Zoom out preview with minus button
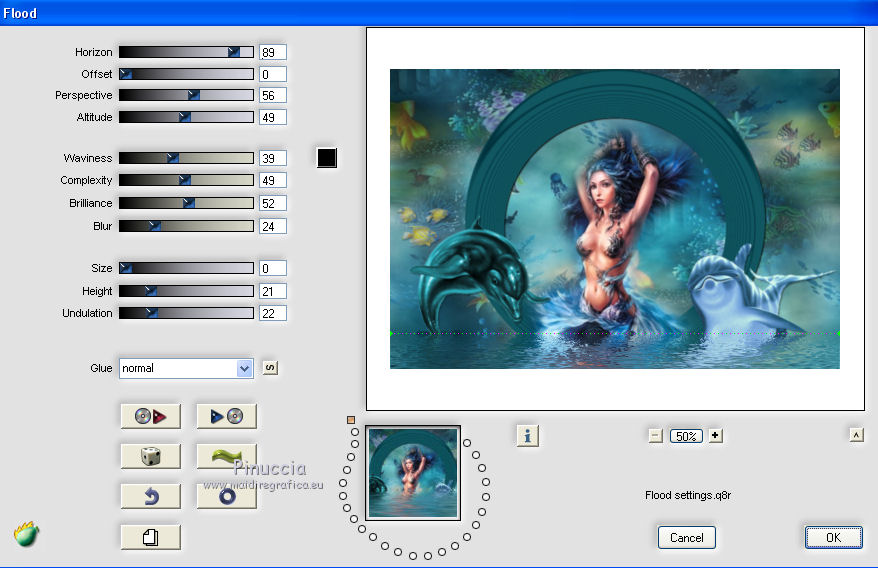This screenshot has height=568, width=878. point(656,435)
